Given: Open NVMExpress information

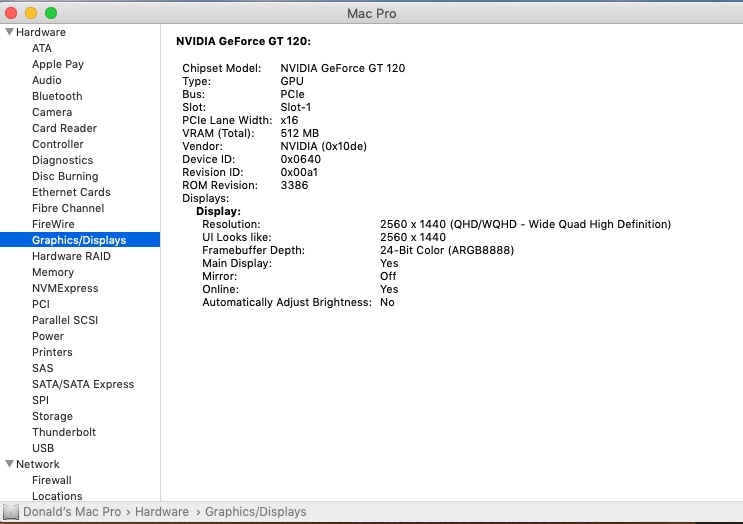Looking at the screenshot, I should (65, 288).
